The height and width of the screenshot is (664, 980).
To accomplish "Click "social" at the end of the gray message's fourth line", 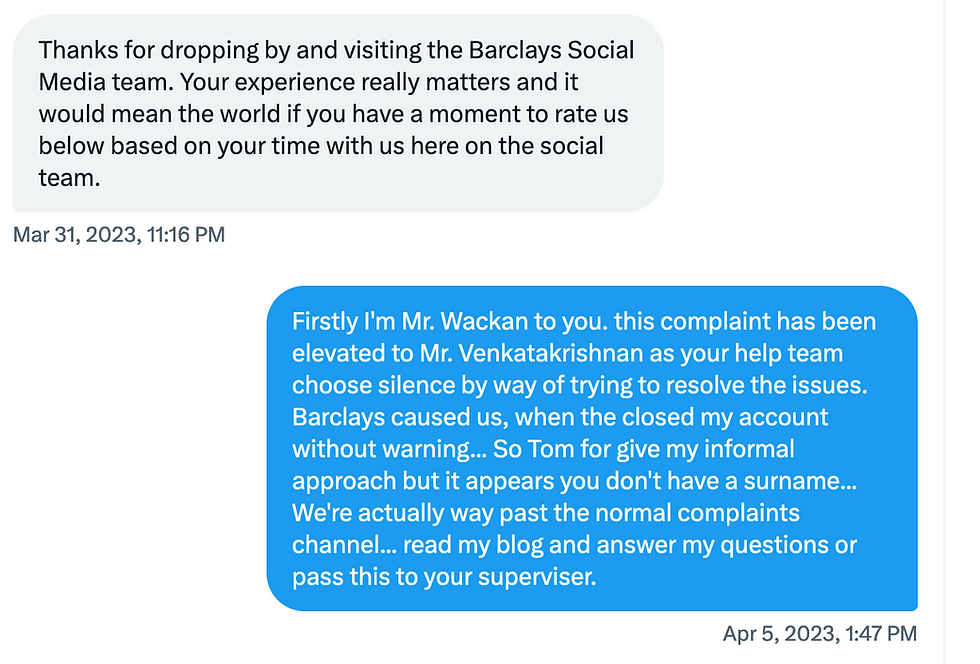I will coord(569,146).
